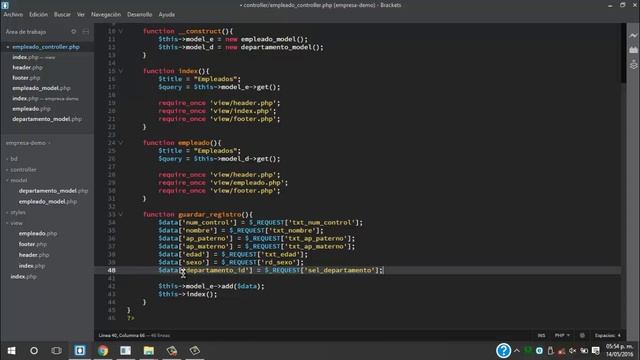Image resolution: width=640 pixels, height=360 pixels.
Task: Open the Navegación menu
Action: tap(106, 14)
